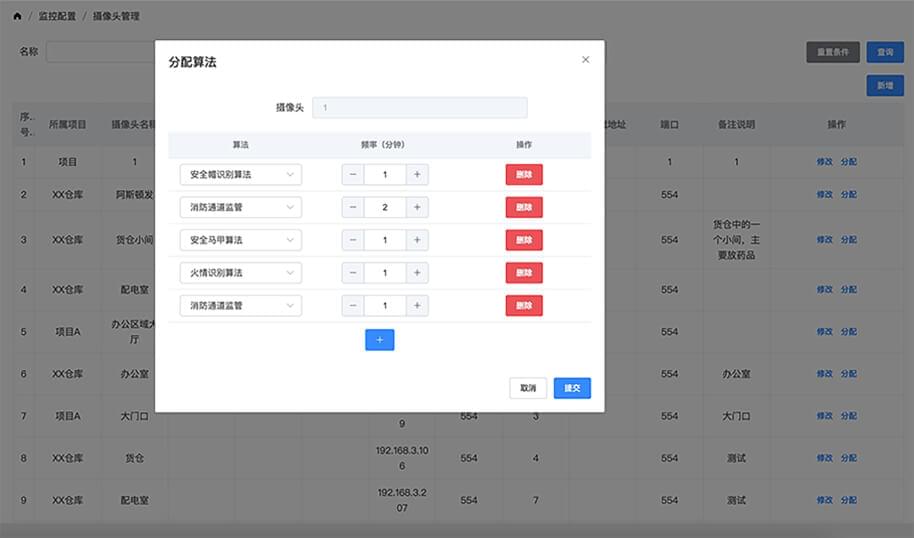Decrease frequency in the 火情识别算法 row
The width and height of the screenshot is (914, 538).
(x=353, y=273)
